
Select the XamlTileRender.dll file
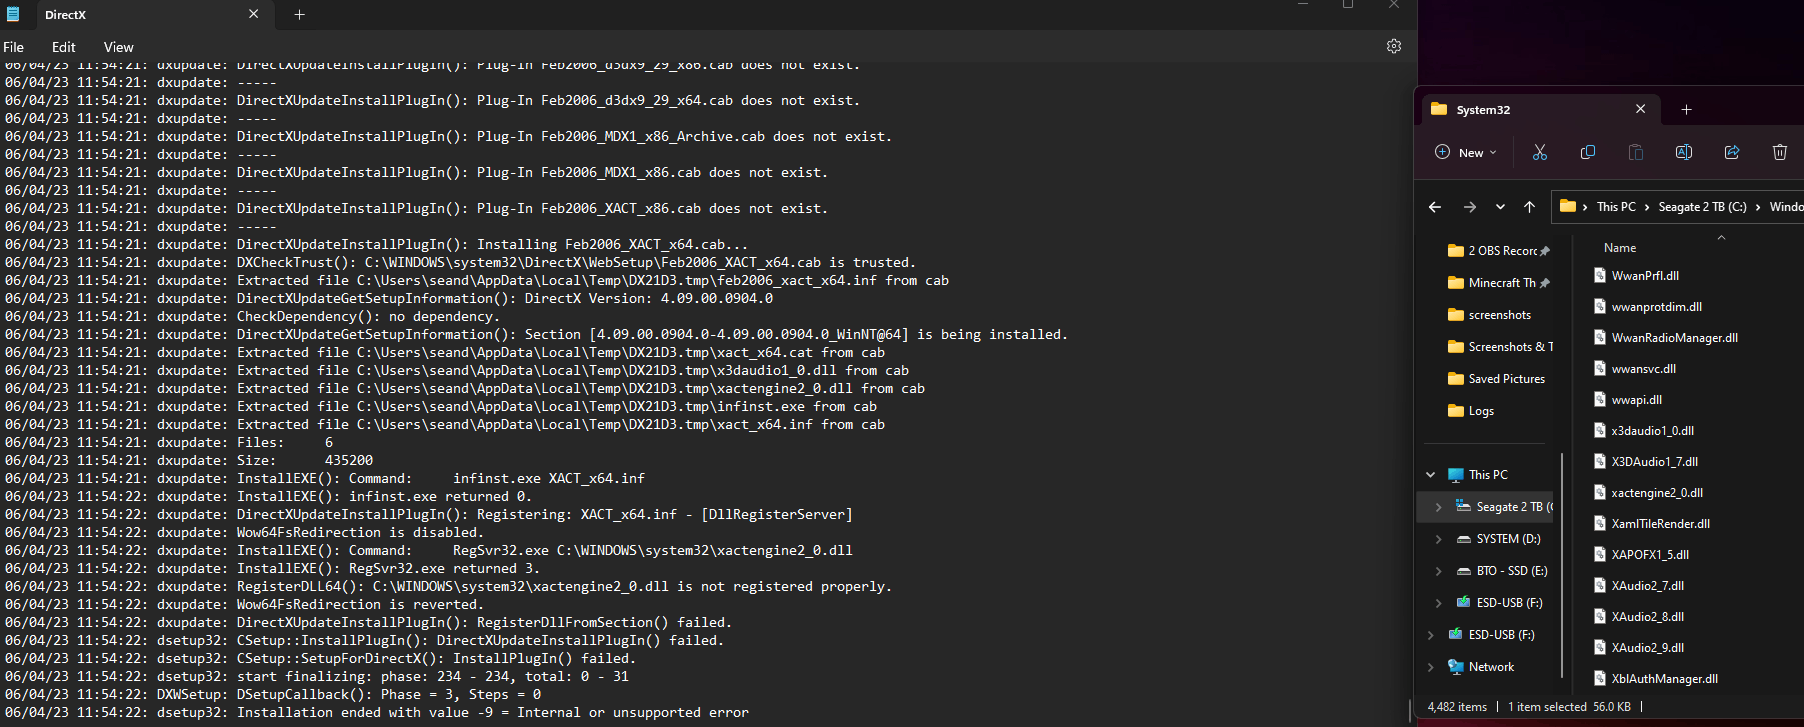tap(1651, 524)
